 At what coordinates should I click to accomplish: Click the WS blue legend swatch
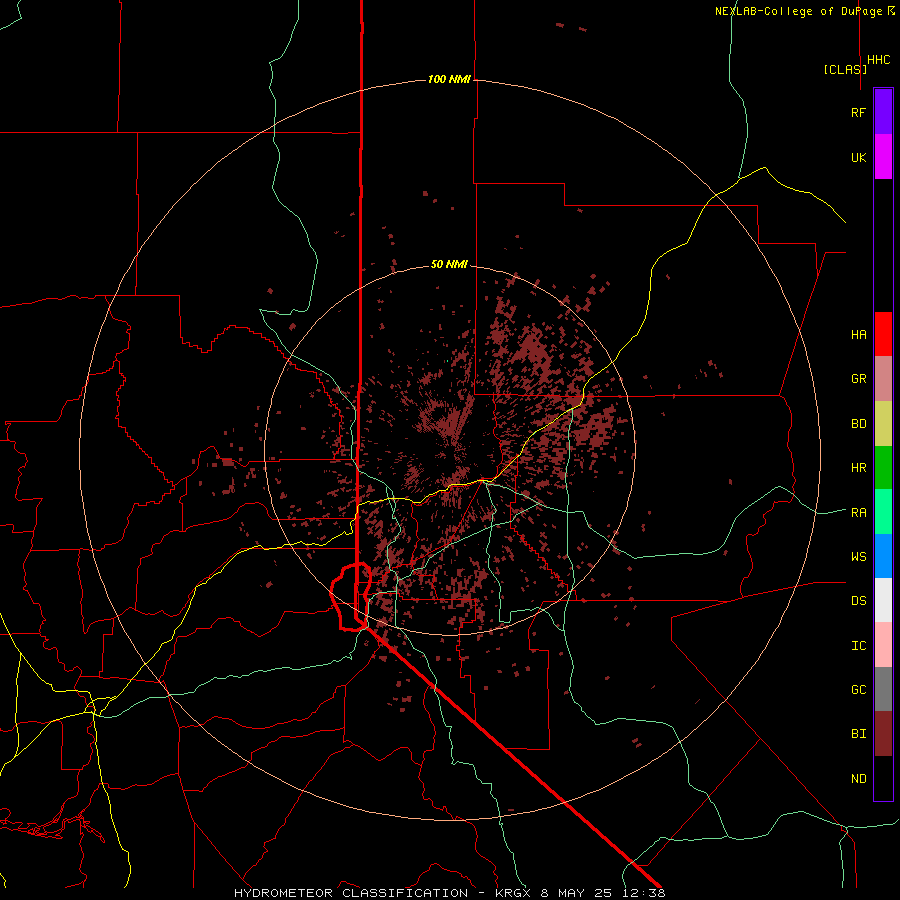[x=883, y=556]
